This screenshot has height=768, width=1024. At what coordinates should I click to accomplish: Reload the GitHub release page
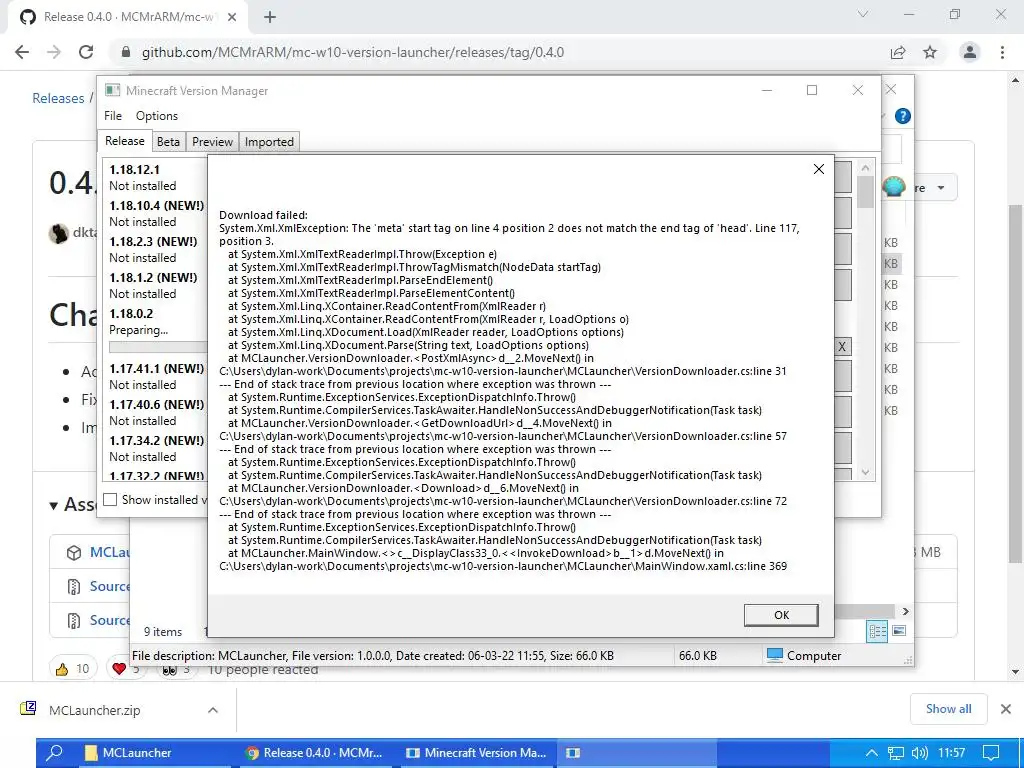[86, 52]
